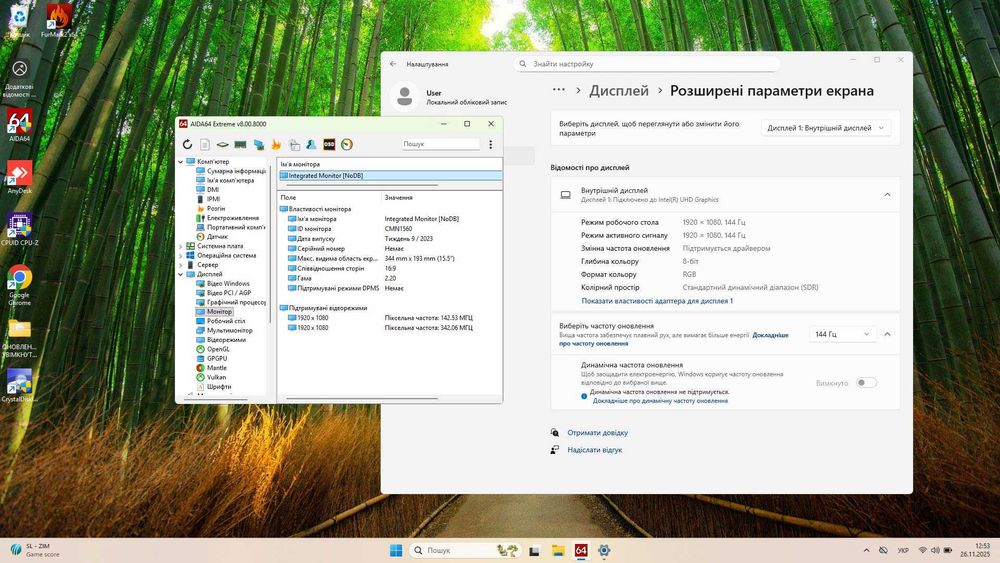Select the 142.53 МГц pixel clock row
Image resolution: width=1000 pixels, height=563 pixels.
click(390, 318)
